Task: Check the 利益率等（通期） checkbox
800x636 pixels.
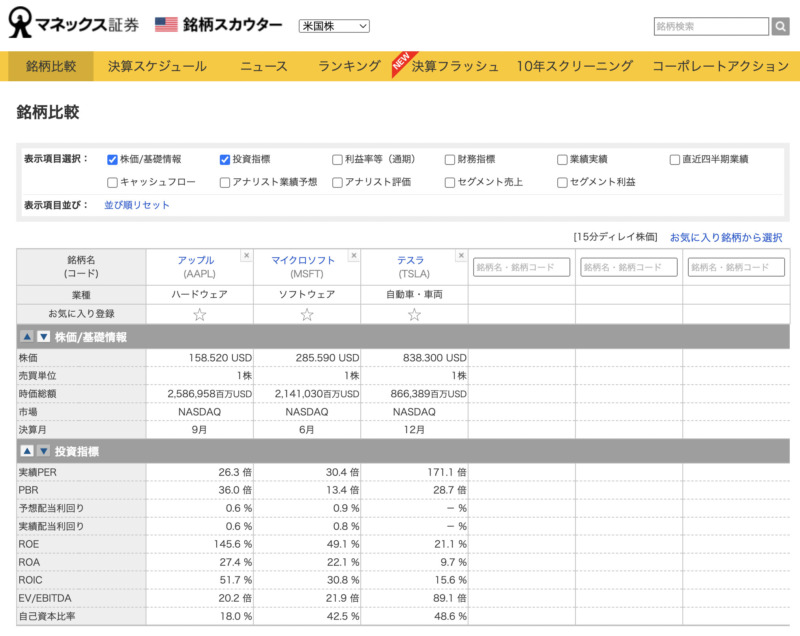Action: 337,160
